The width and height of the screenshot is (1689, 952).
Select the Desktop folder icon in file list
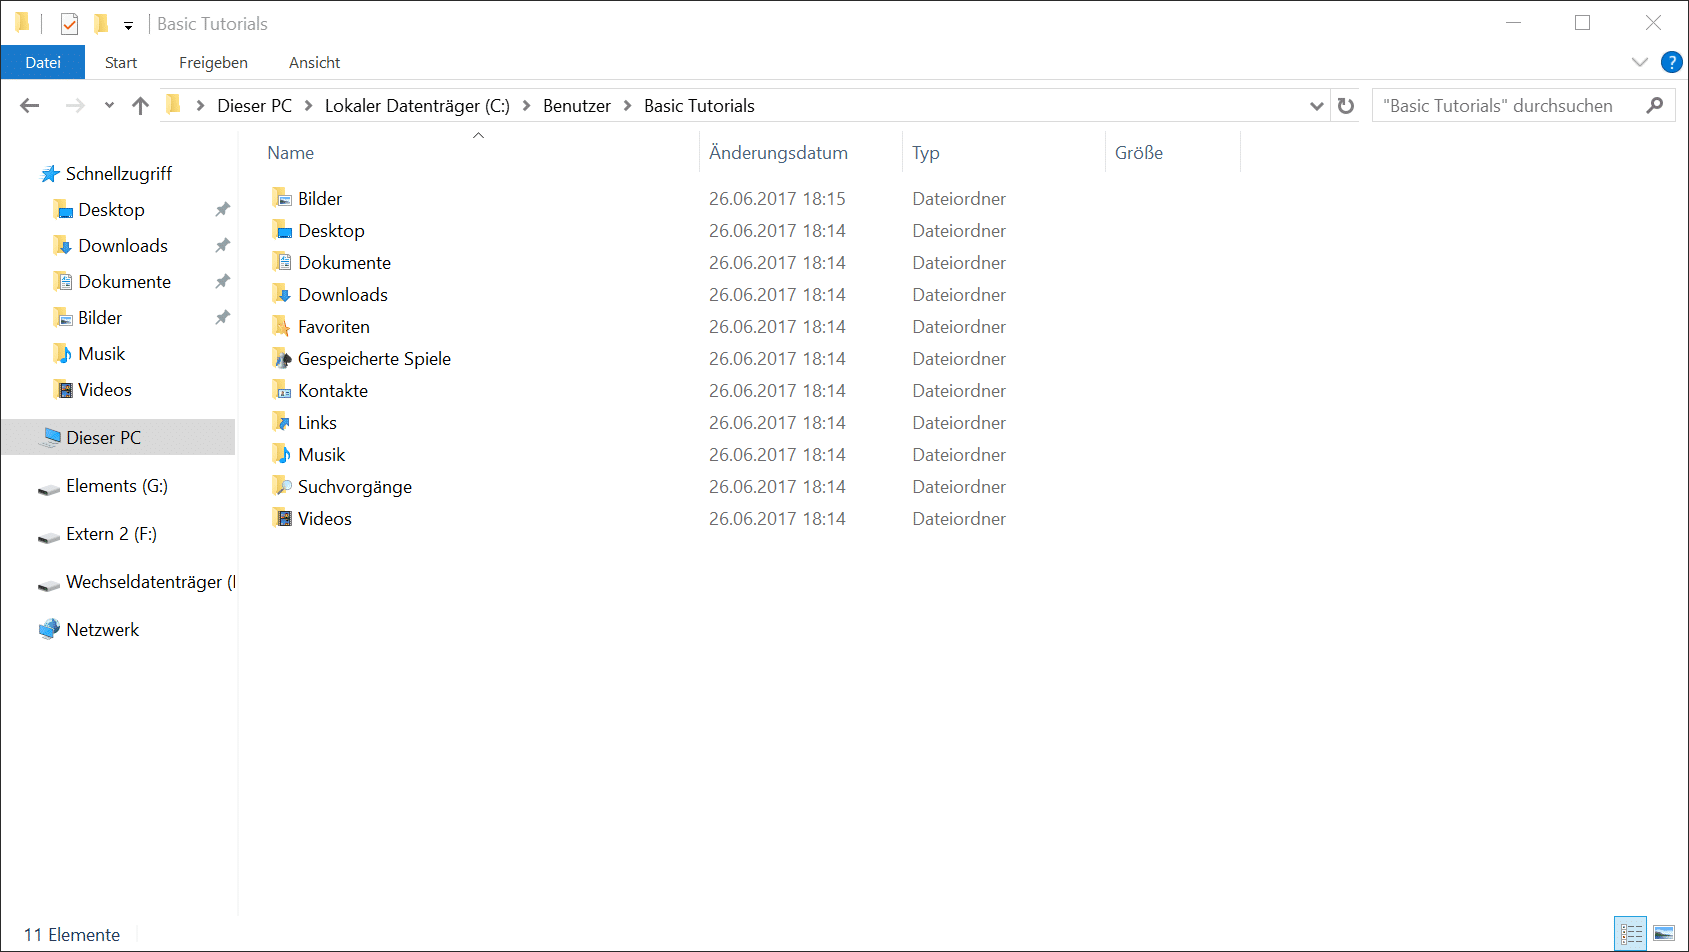click(282, 230)
